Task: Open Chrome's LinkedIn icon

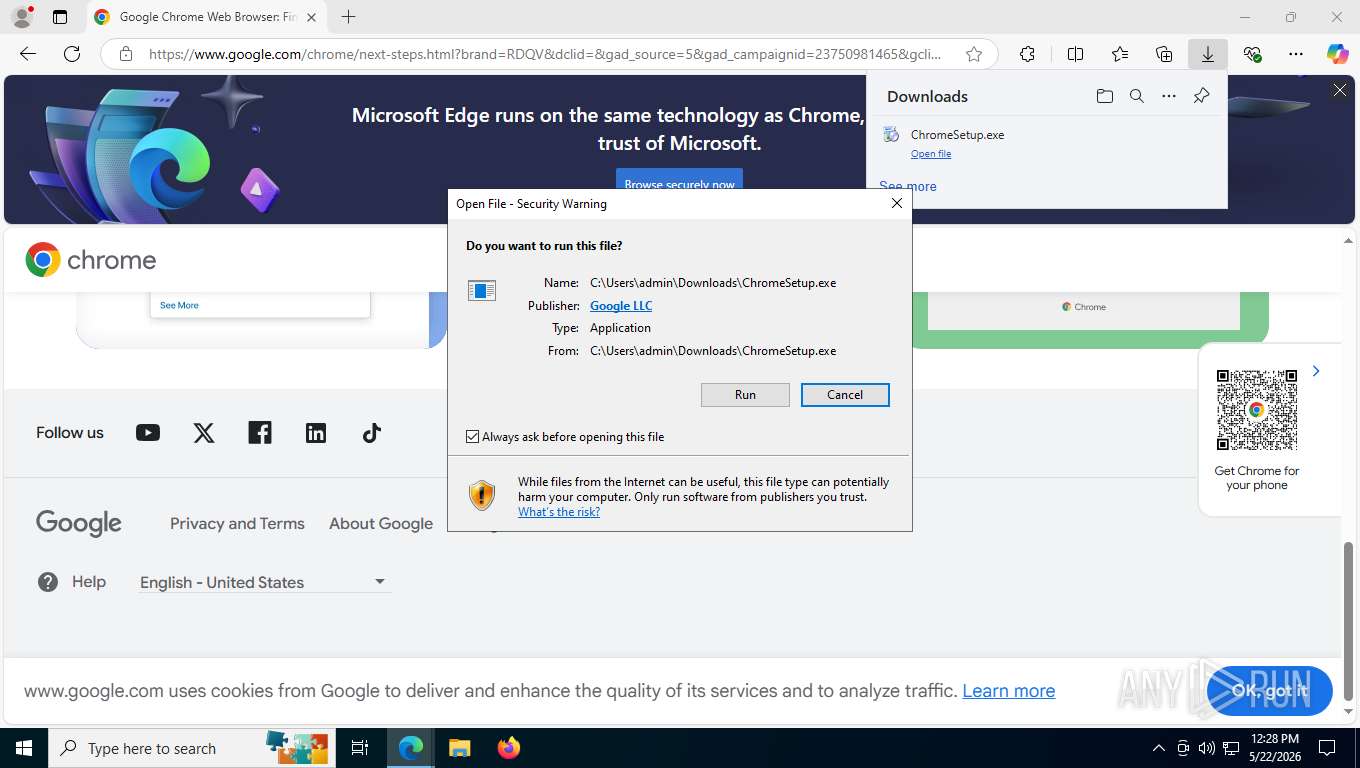Action: (316, 433)
